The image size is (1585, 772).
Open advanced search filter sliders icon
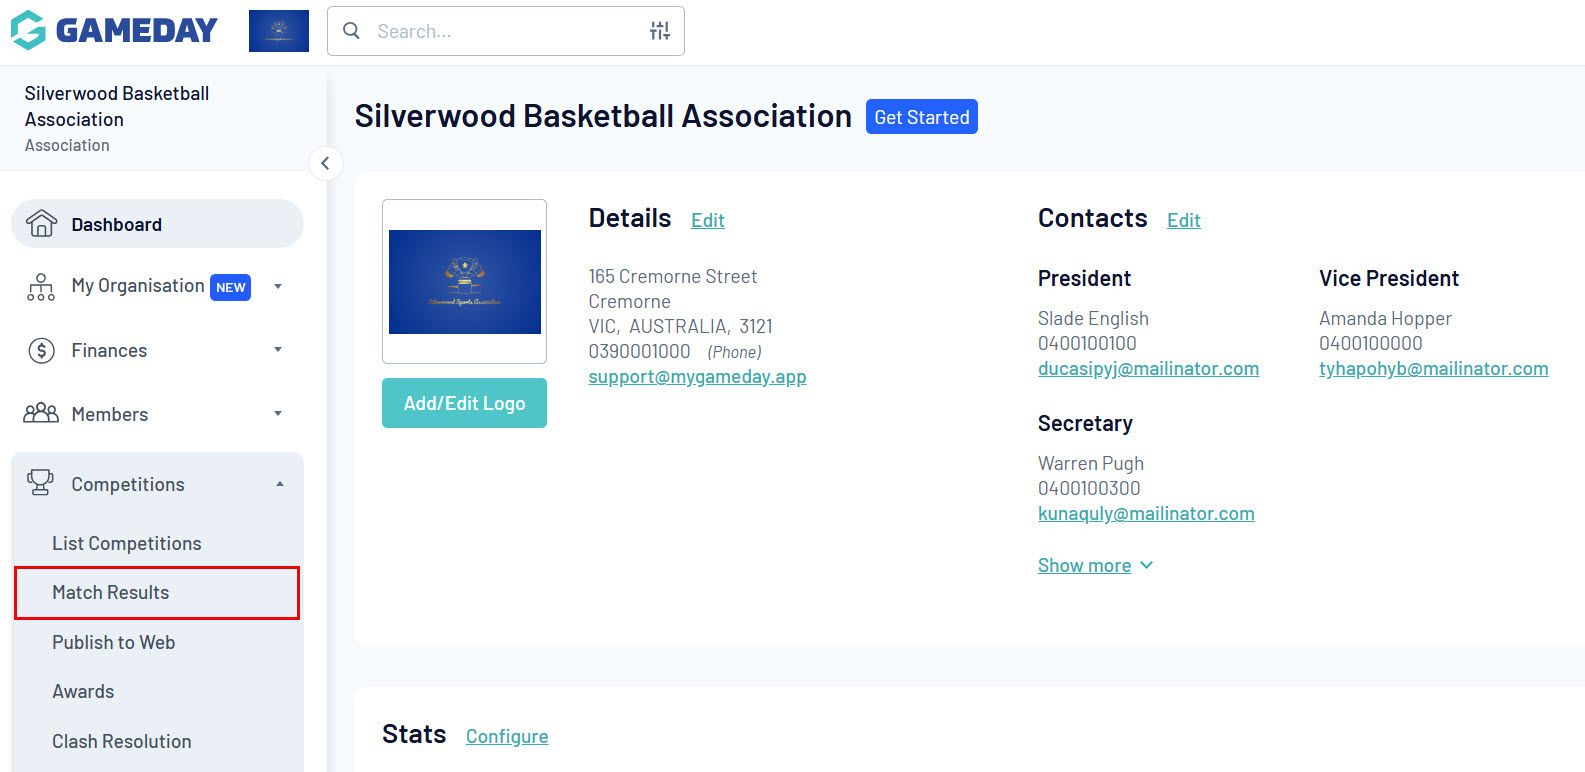point(660,31)
